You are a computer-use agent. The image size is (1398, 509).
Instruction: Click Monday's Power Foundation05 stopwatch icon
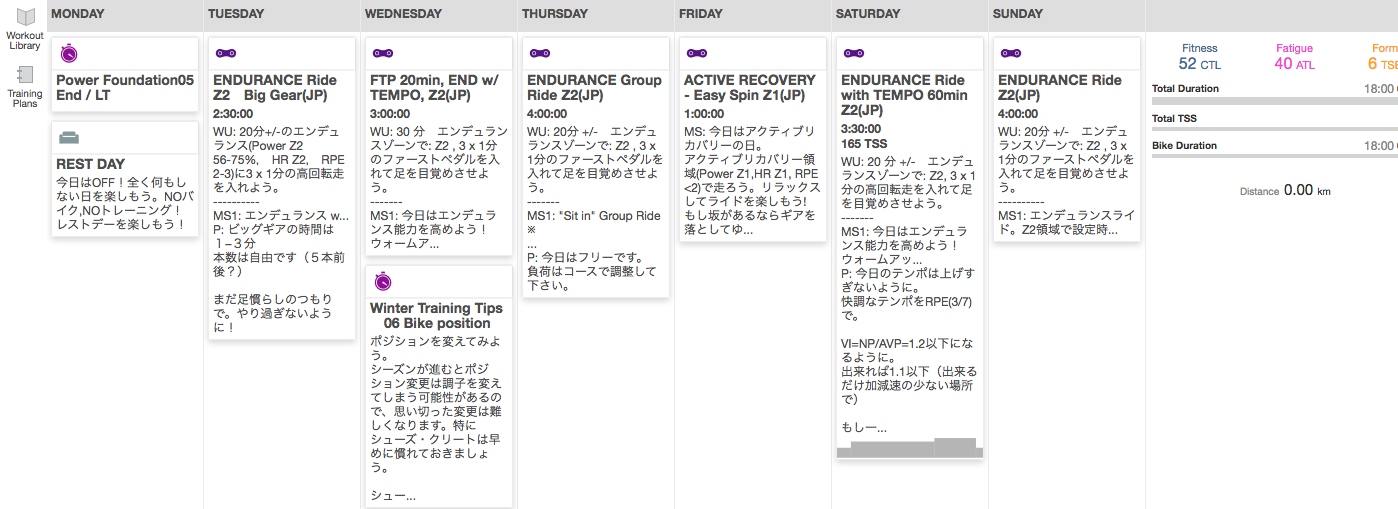(68, 53)
